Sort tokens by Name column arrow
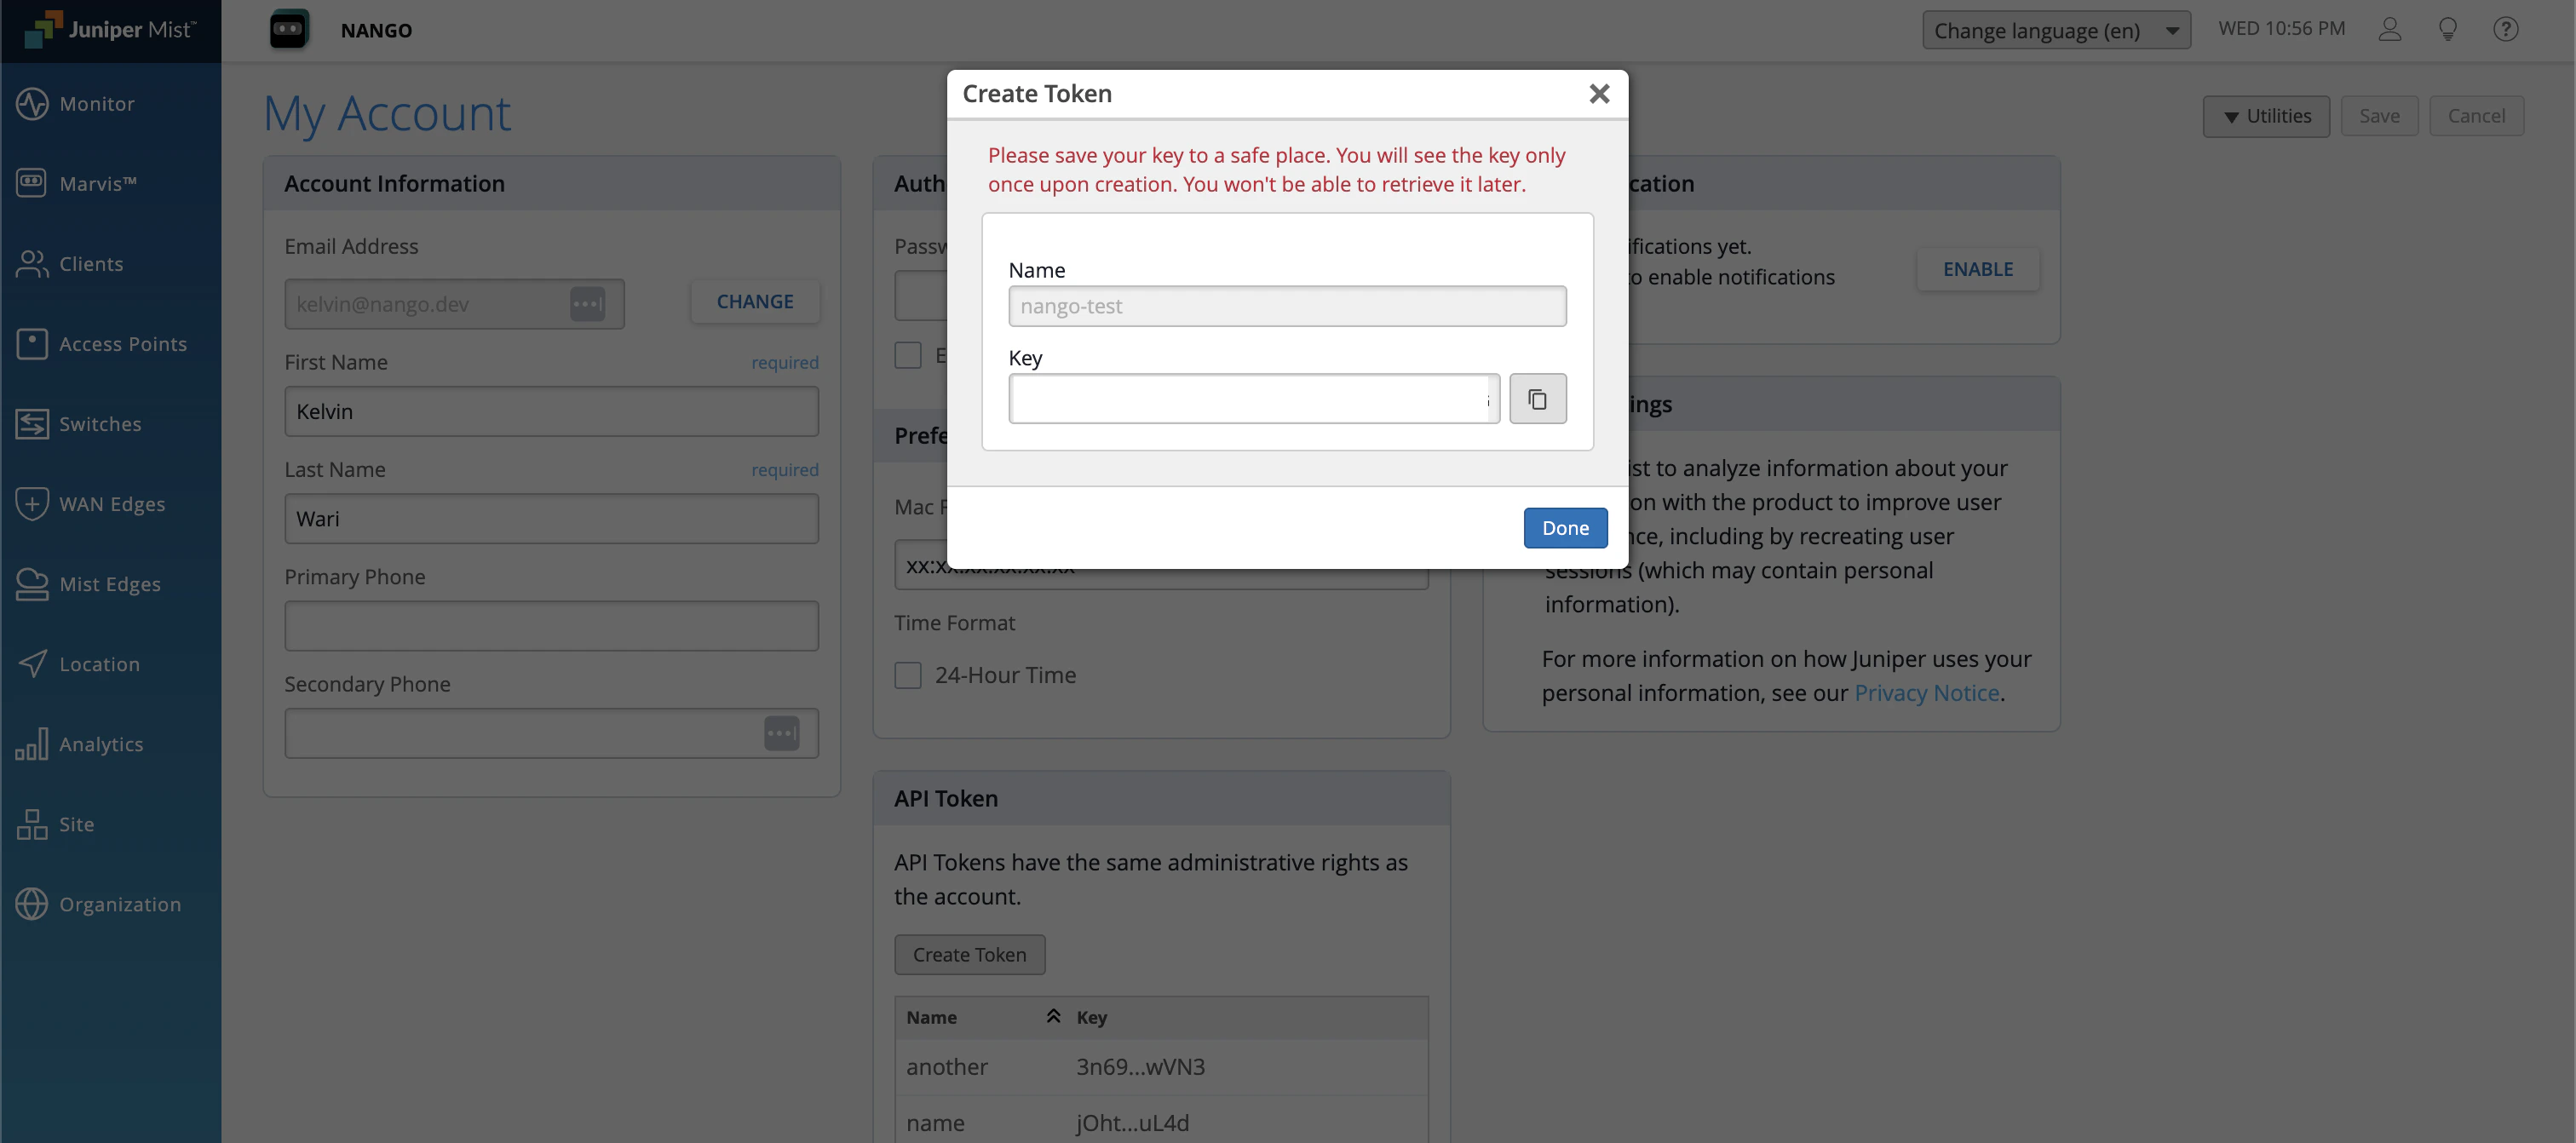The height and width of the screenshot is (1143, 2576). 1053,1016
